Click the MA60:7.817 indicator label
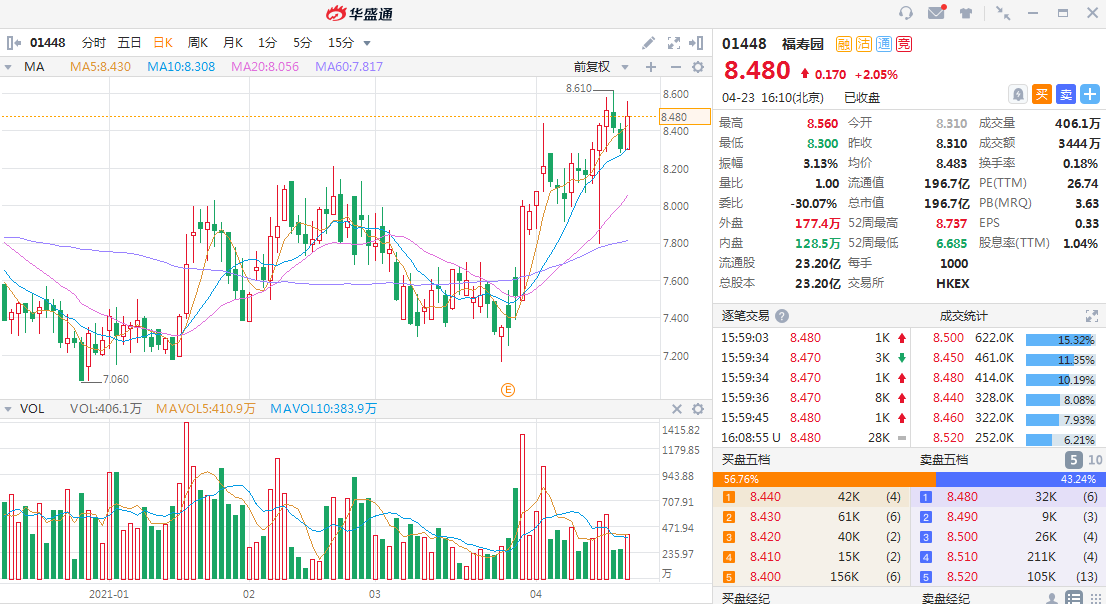 click(x=349, y=67)
